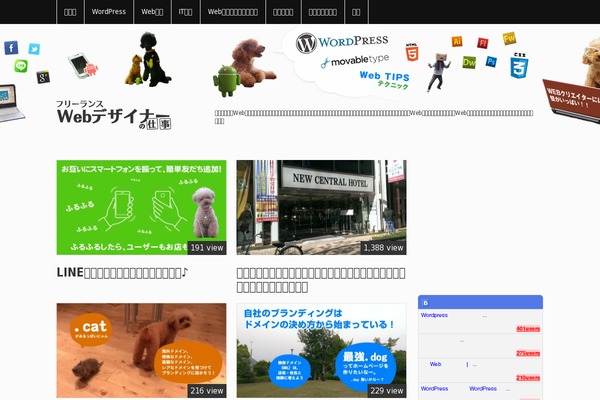Open the 最強.dog branding article thumbnail
Viewport: 600px width, 400px height.
(321, 350)
